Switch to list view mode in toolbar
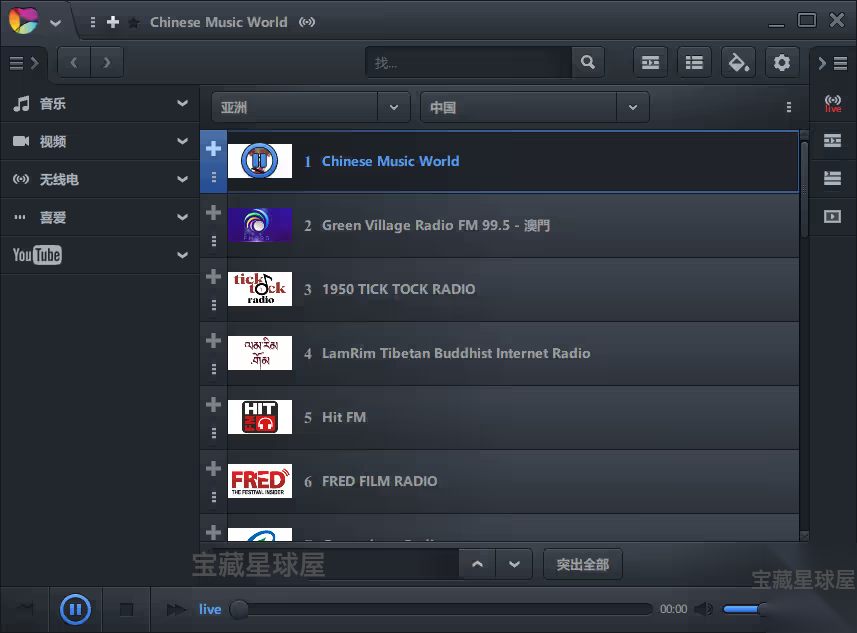The image size is (857, 633). click(694, 63)
